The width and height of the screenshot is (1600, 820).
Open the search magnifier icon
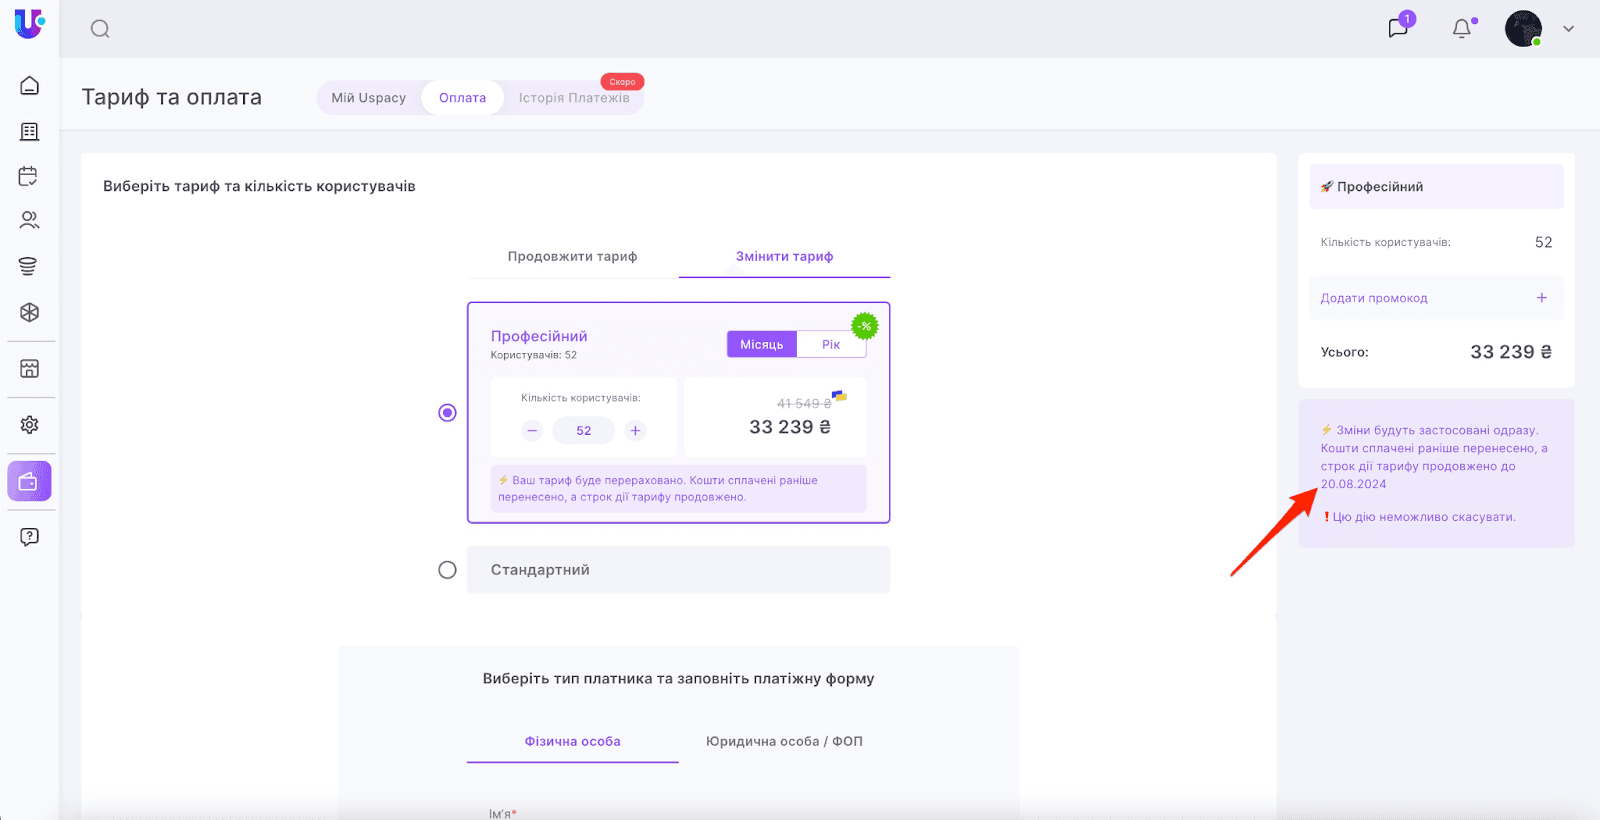(100, 29)
